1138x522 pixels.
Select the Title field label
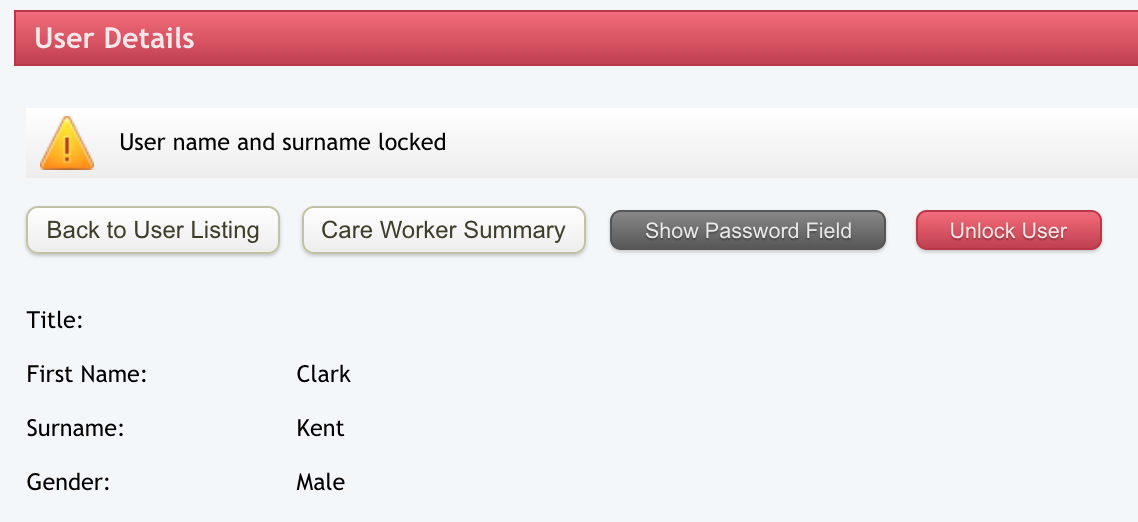tap(55, 321)
